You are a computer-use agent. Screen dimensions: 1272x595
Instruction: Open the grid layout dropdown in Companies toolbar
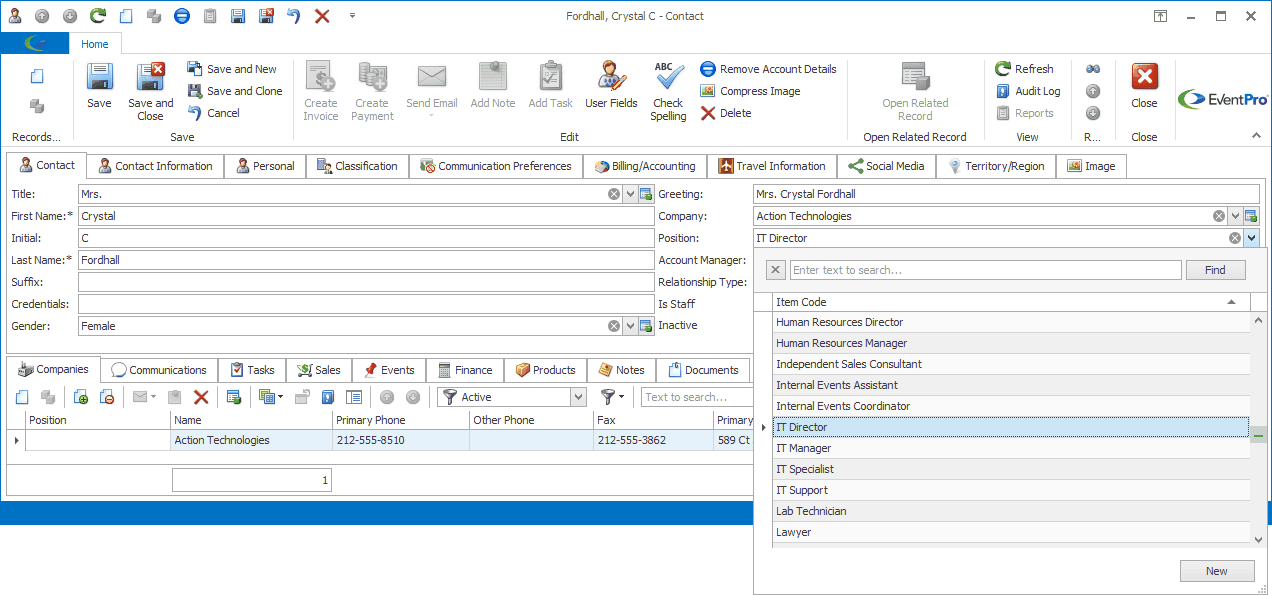click(270, 397)
